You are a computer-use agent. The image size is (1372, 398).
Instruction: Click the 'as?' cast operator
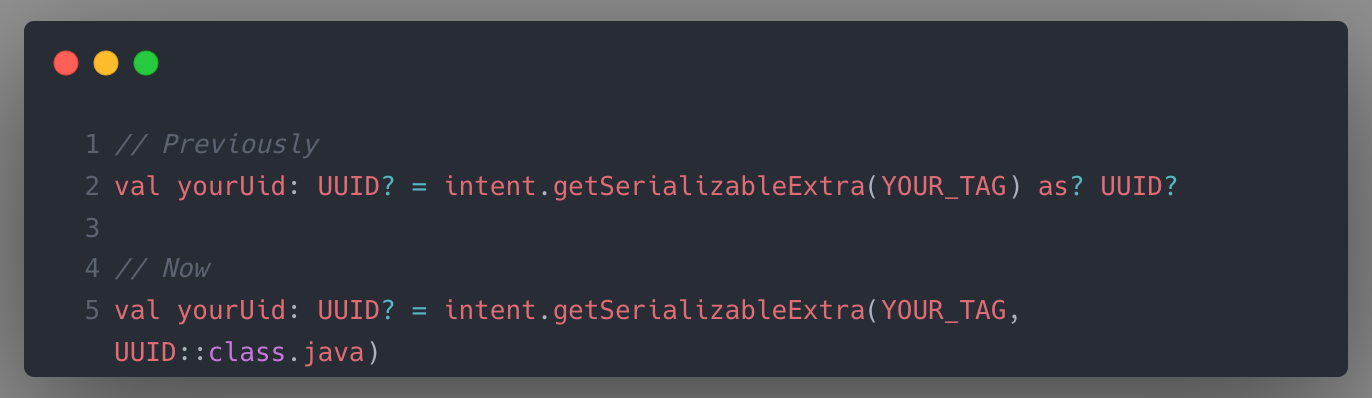click(1061, 187)
